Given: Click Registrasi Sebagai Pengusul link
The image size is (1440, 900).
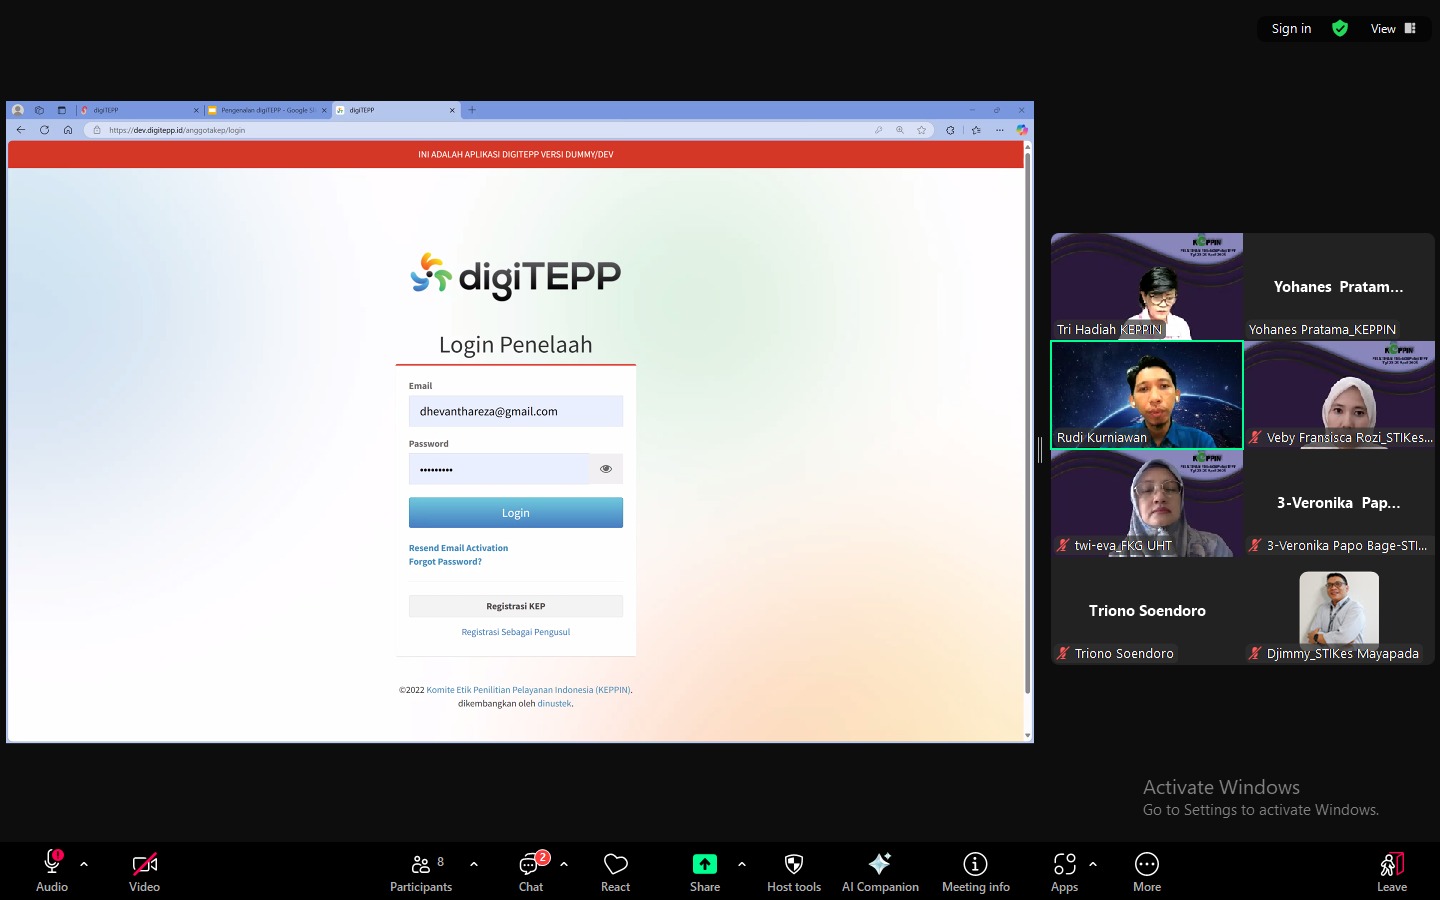Looking at the screenshot, I should coord(516,632).
